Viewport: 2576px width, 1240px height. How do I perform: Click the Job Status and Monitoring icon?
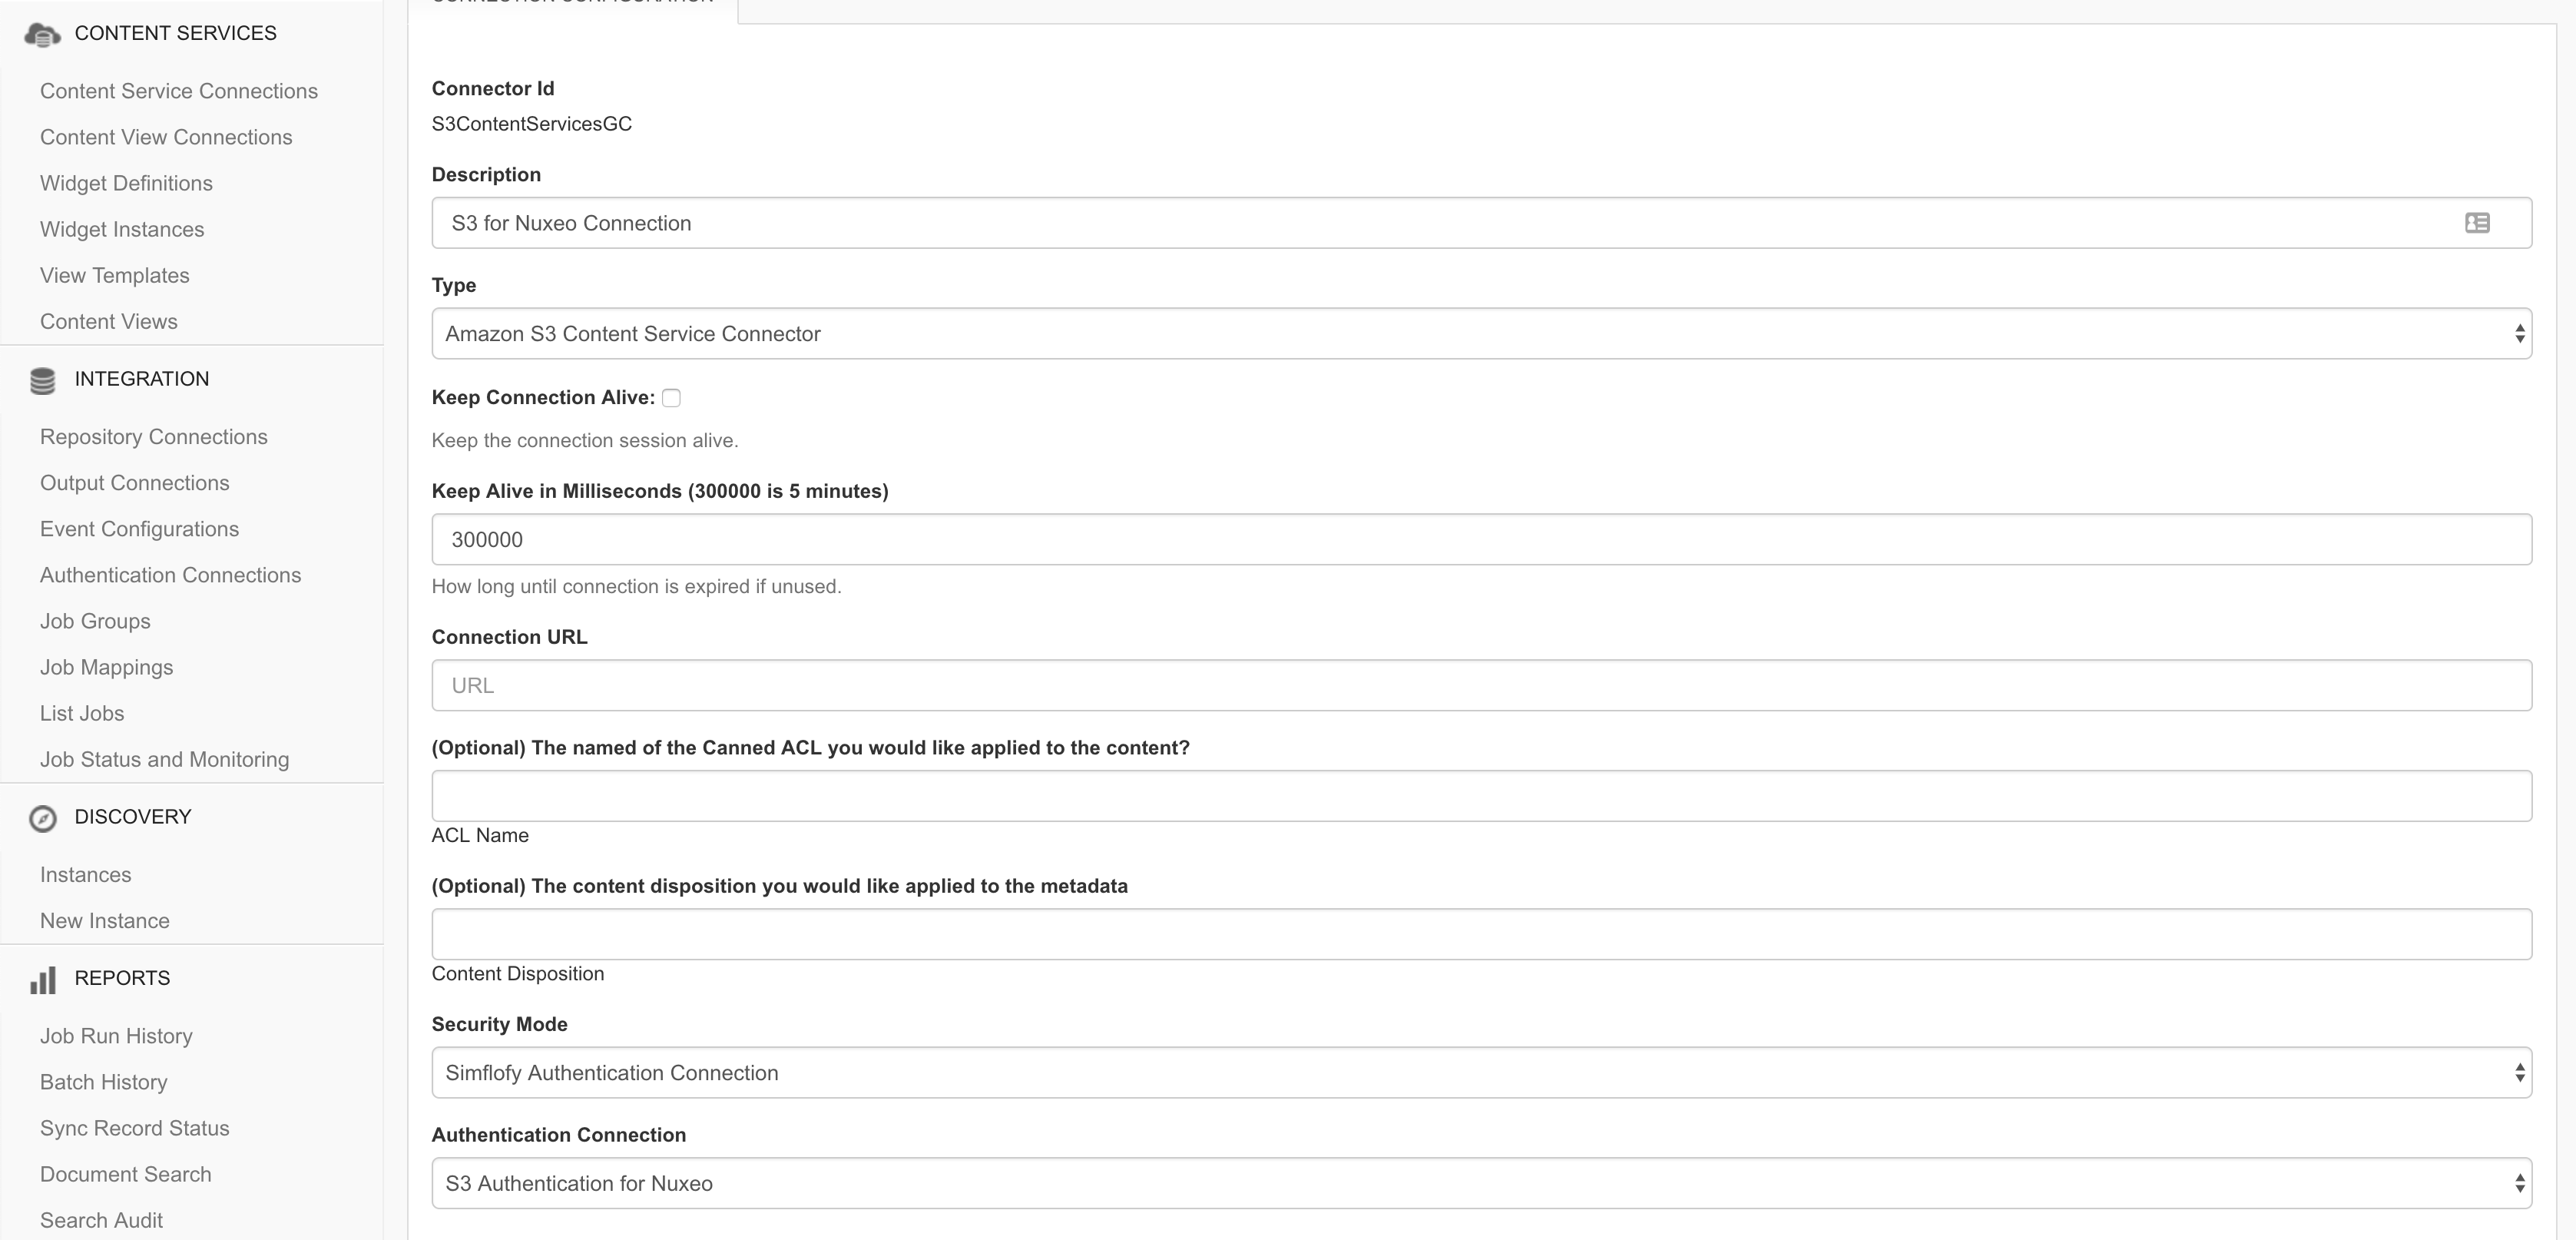pos(164,759)
